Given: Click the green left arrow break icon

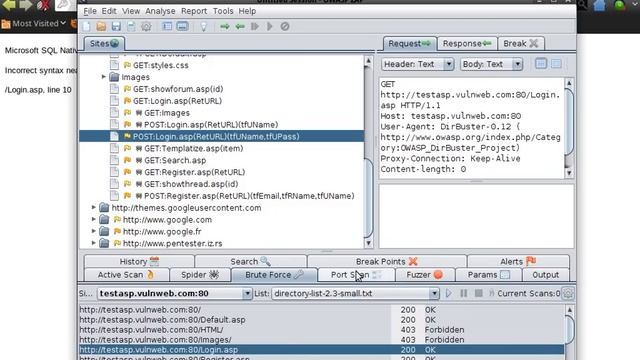Looking at the screenshot, I should pos(240,27).
